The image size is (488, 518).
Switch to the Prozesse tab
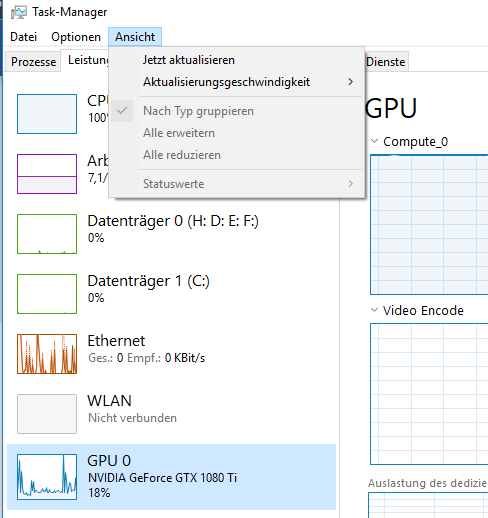click(33, 62)
